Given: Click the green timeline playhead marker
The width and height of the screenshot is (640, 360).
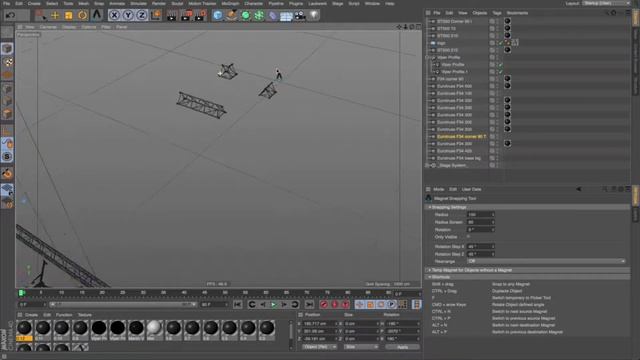Looking at the screenshot, I should (x=22, y=293).
